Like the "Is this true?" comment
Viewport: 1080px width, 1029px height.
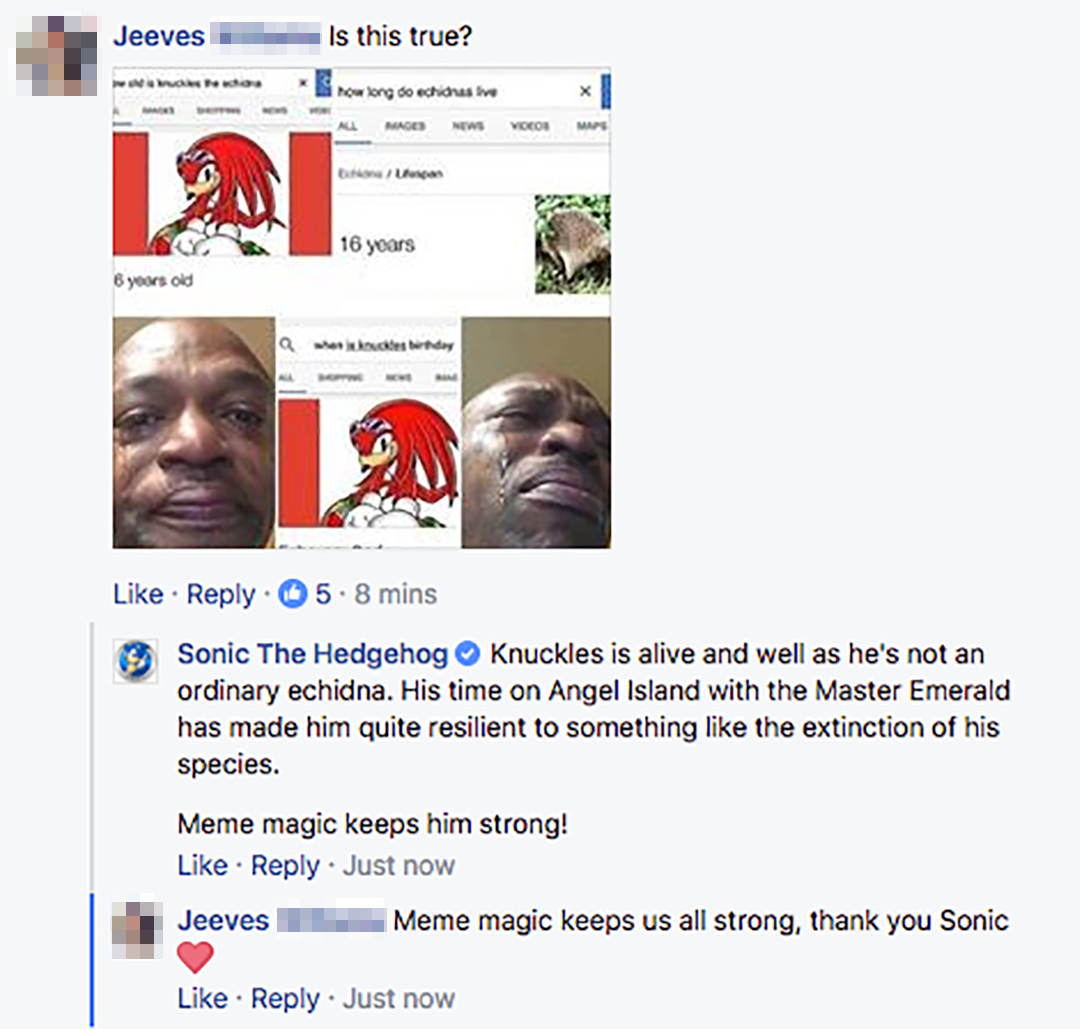[138, 594]
